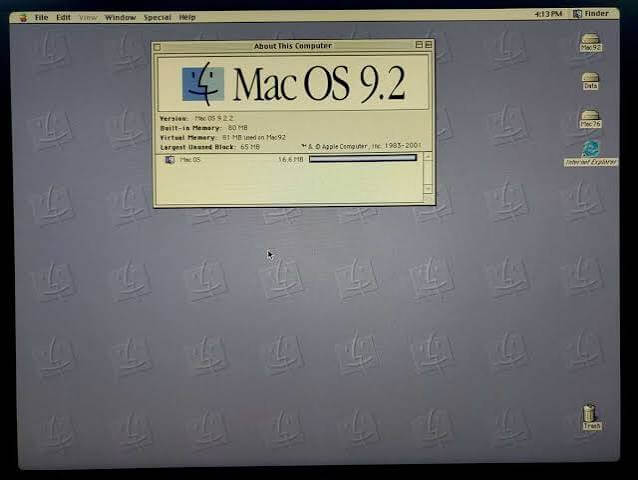
Task: Open the Finder application menu
Action: coord(591,14)
